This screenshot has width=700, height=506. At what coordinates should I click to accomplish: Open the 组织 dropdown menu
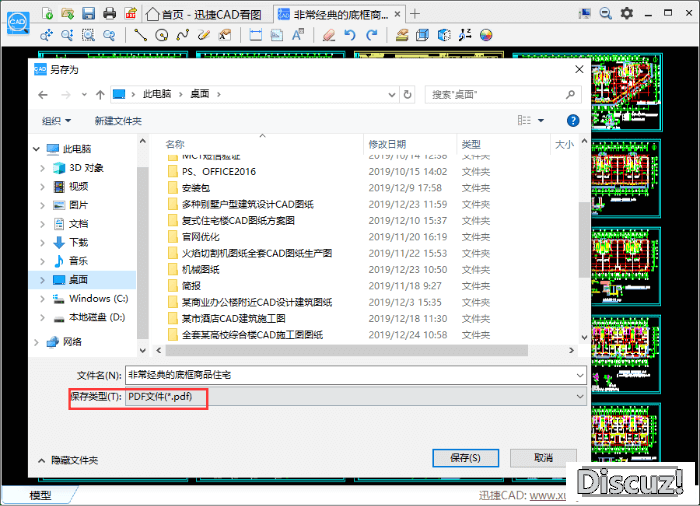click(x=56, y=120)
